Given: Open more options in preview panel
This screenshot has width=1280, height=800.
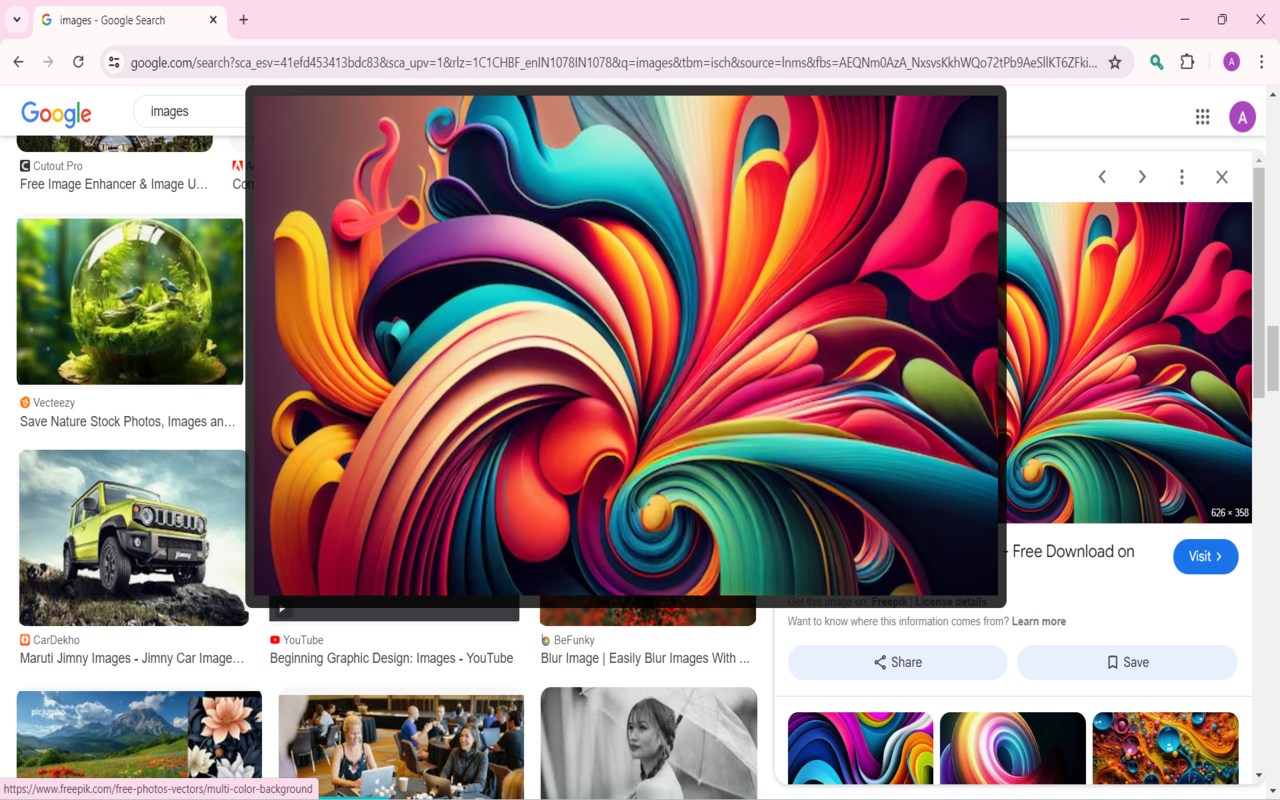Looking at the screenshot, I should pos(1182,177).
